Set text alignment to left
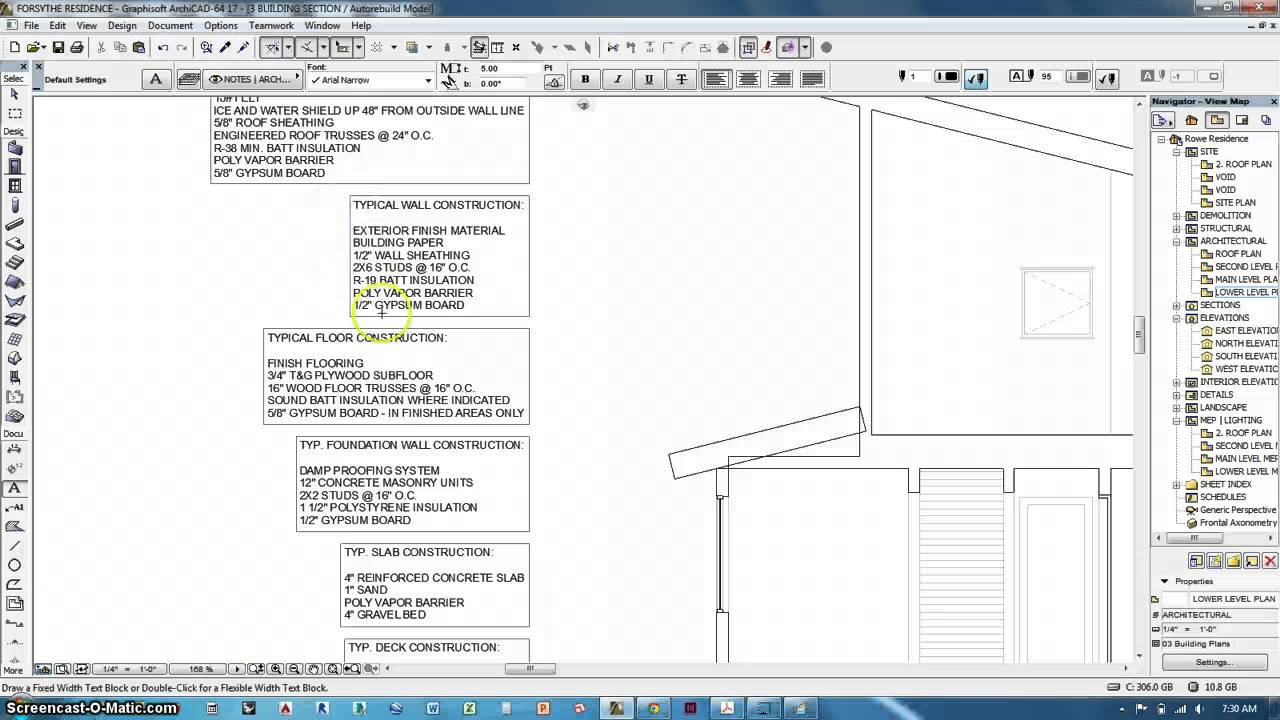Image resolution: width=1280 pixels, height=720 pixels. [716, 79]
